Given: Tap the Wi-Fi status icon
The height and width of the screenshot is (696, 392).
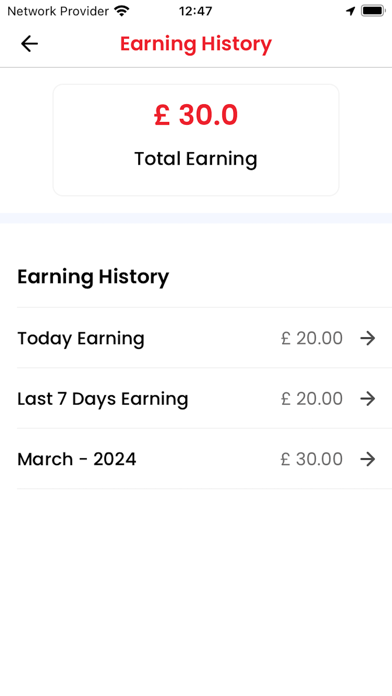Looking at the screenshot, I should click(121, 11).
